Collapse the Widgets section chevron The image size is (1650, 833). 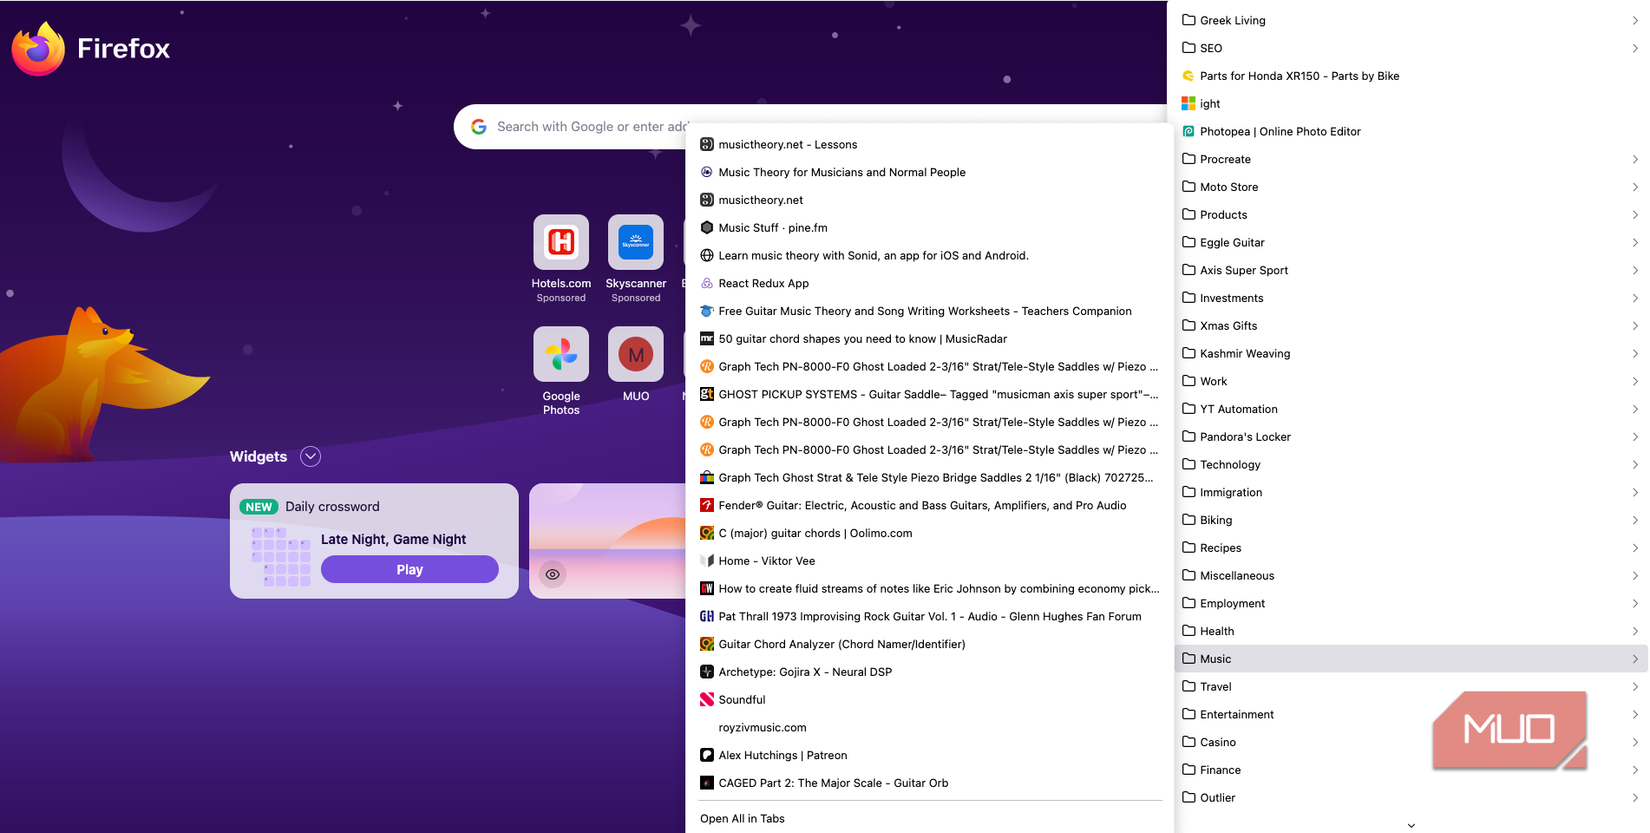311,456
